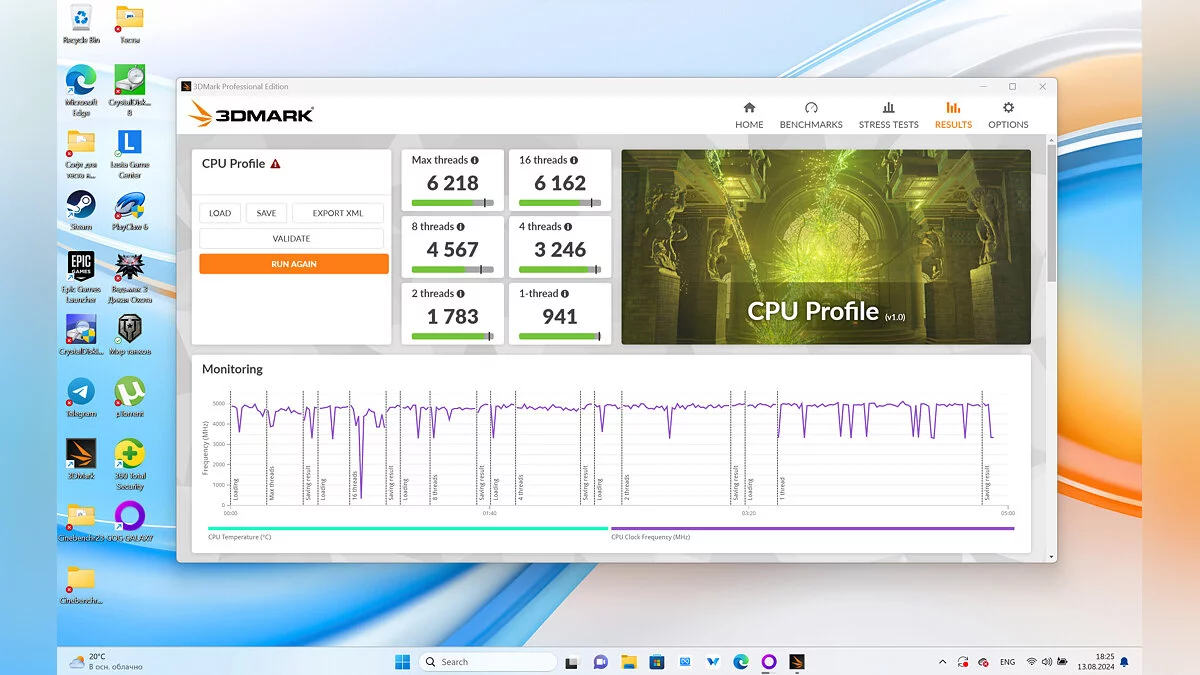Screen dimensions: 1200x675
Task: Click the Validate button
Action: [291, 239]
